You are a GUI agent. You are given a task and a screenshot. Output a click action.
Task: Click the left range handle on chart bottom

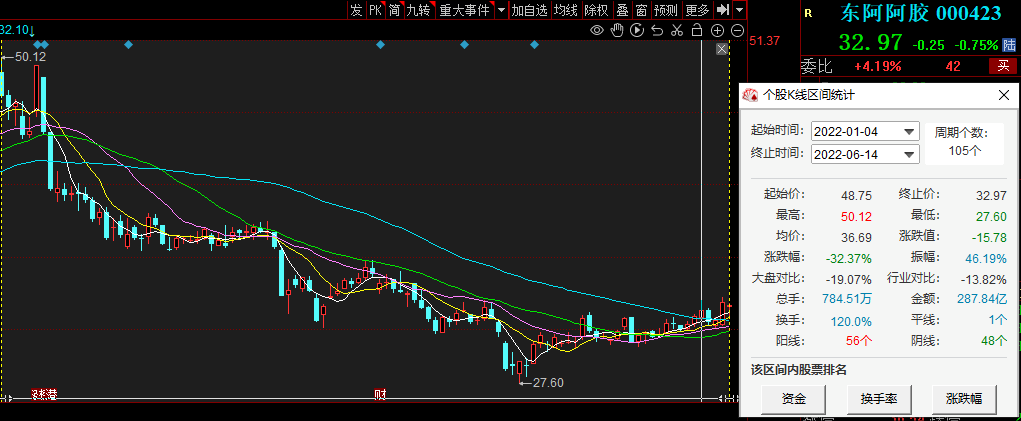tap(7, 398)
